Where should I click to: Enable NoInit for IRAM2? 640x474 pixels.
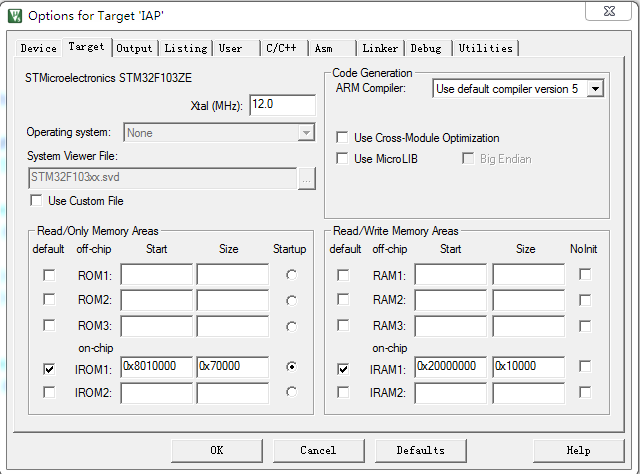click(585, 392)
